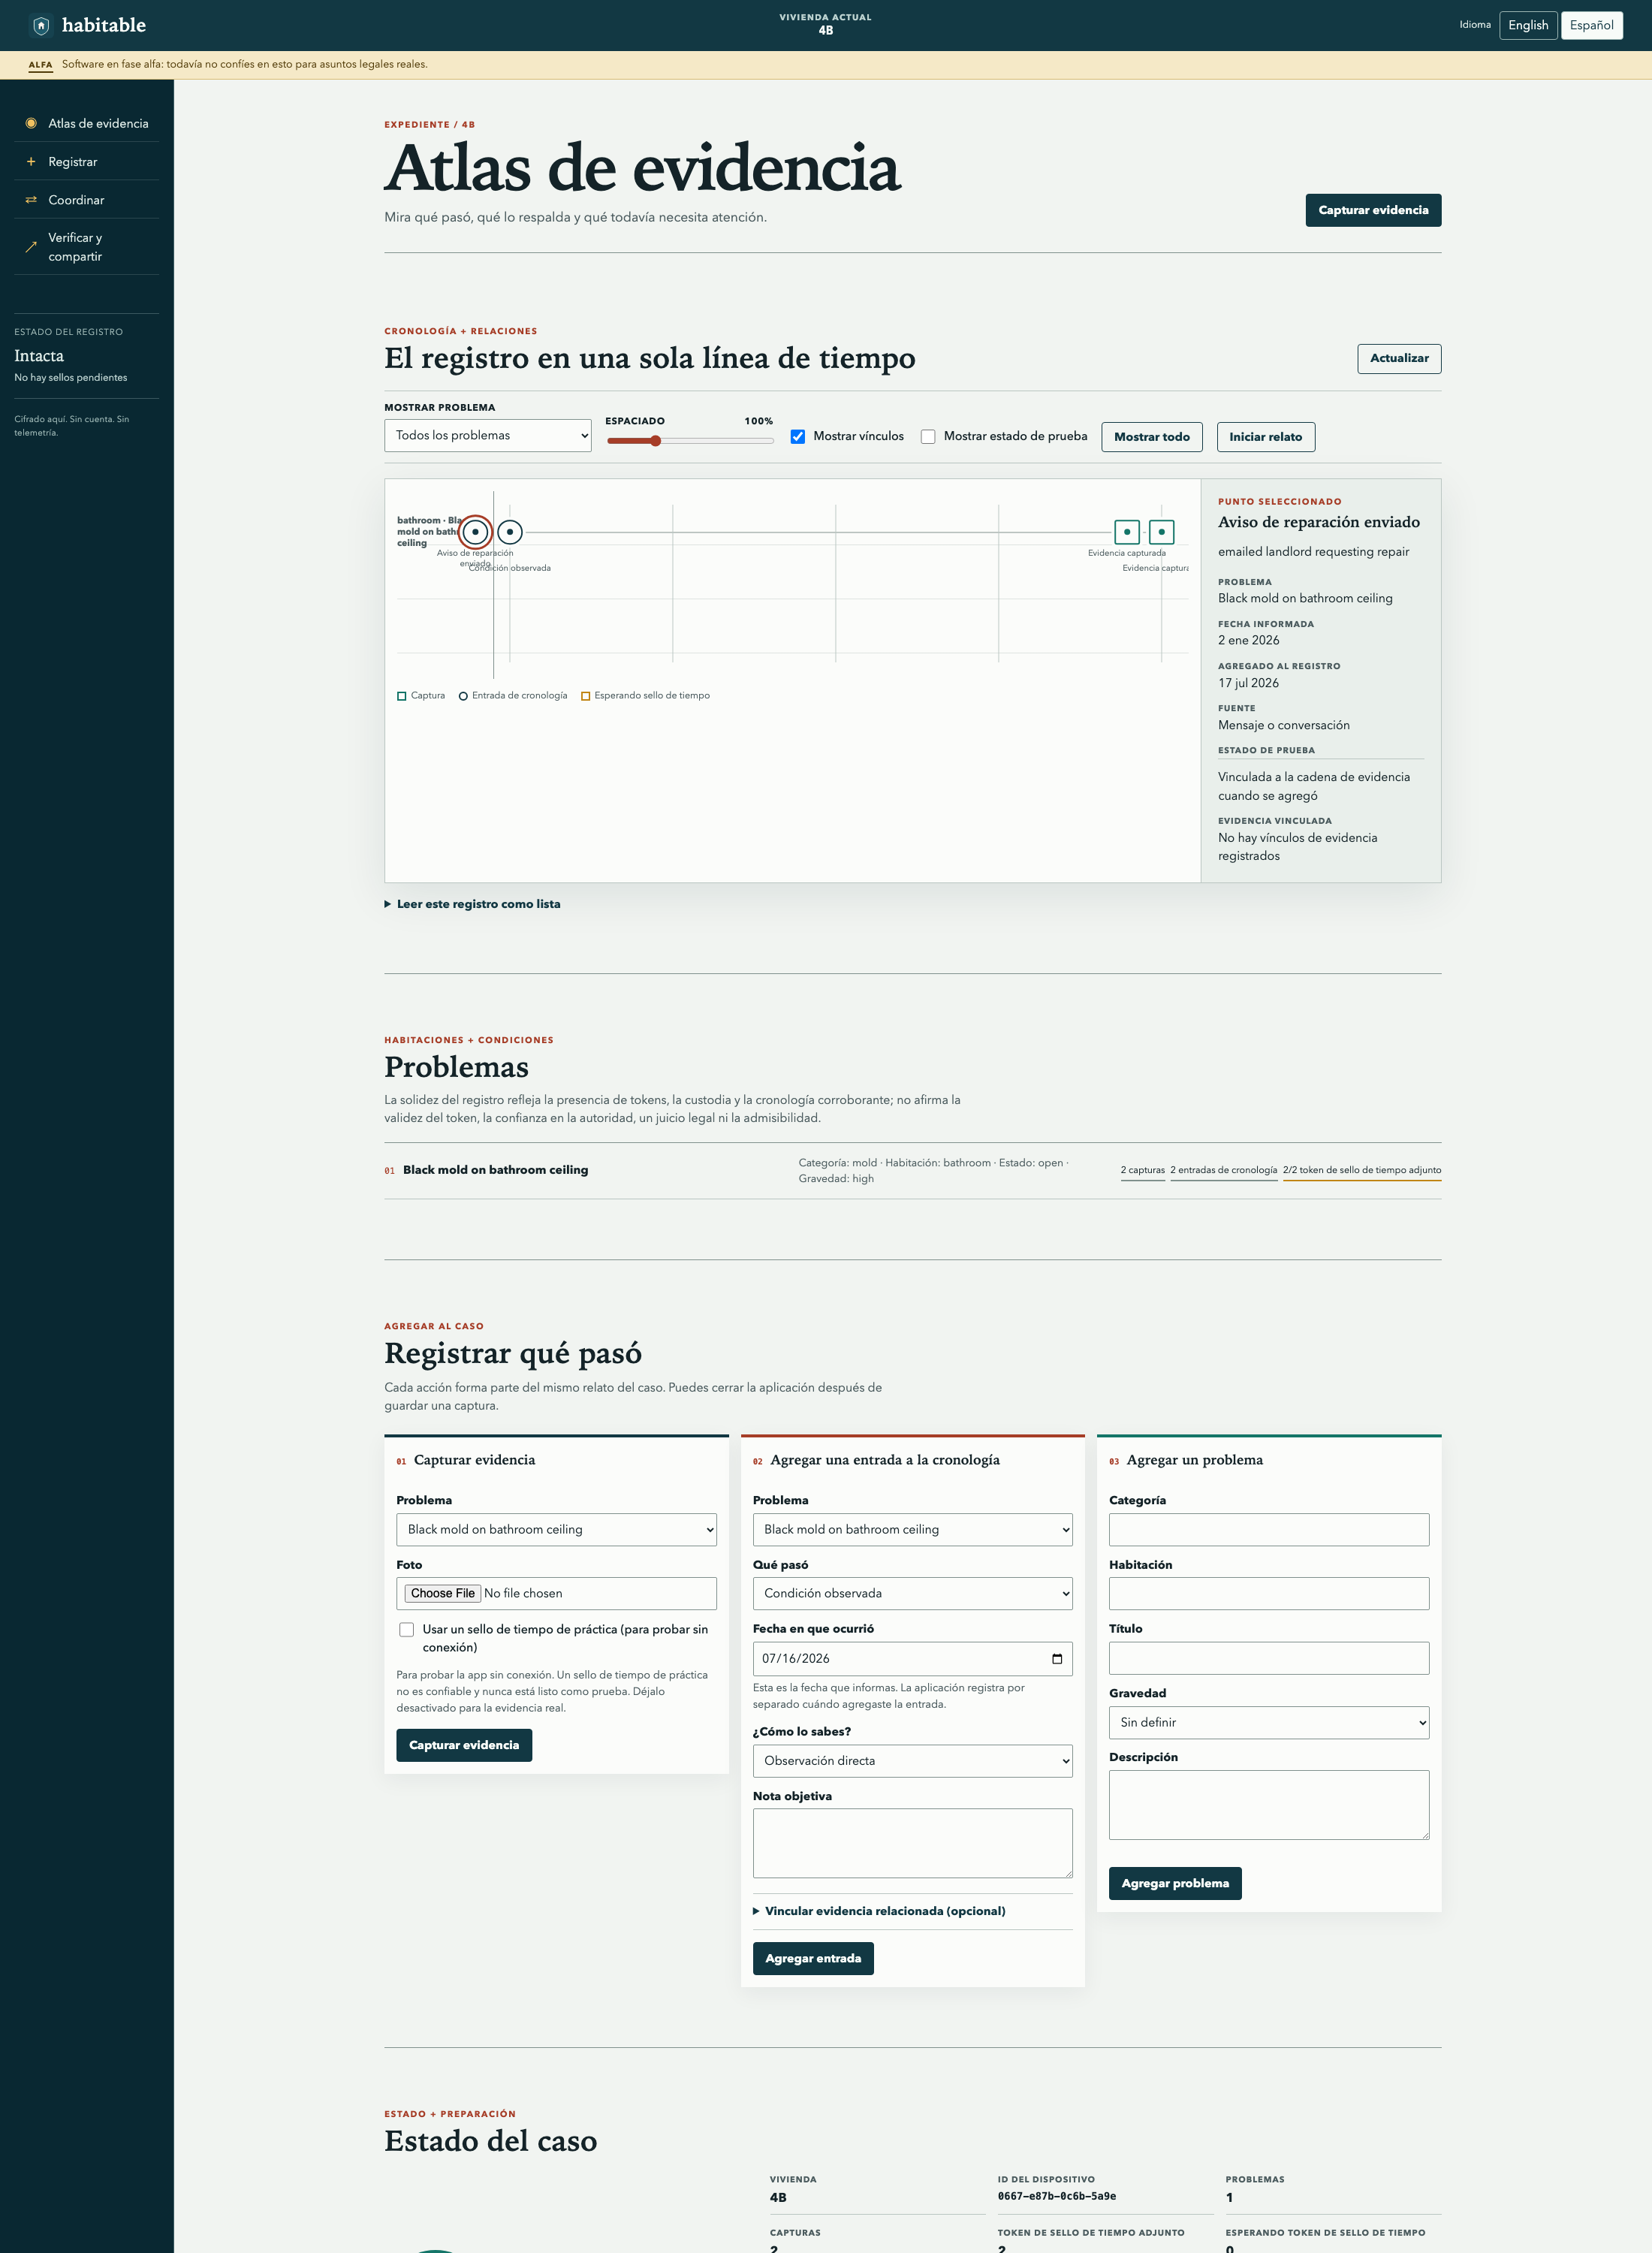Viewport: 1652px width, 2253px height.
Task: Click the plus icon beside Registrar
Action: click(31, 161)
